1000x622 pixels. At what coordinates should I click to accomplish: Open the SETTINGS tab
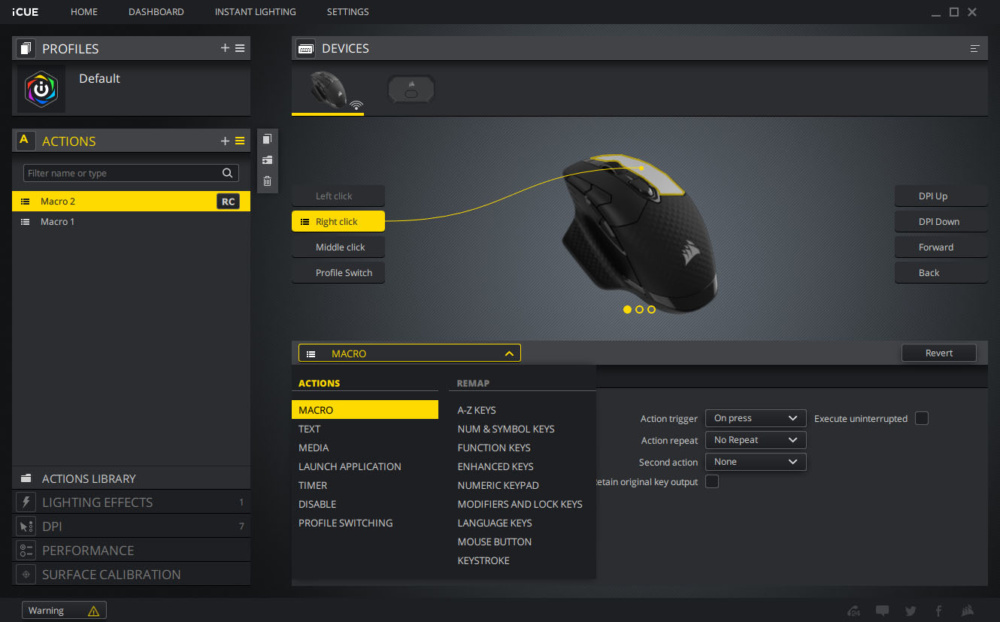(348, 11)
